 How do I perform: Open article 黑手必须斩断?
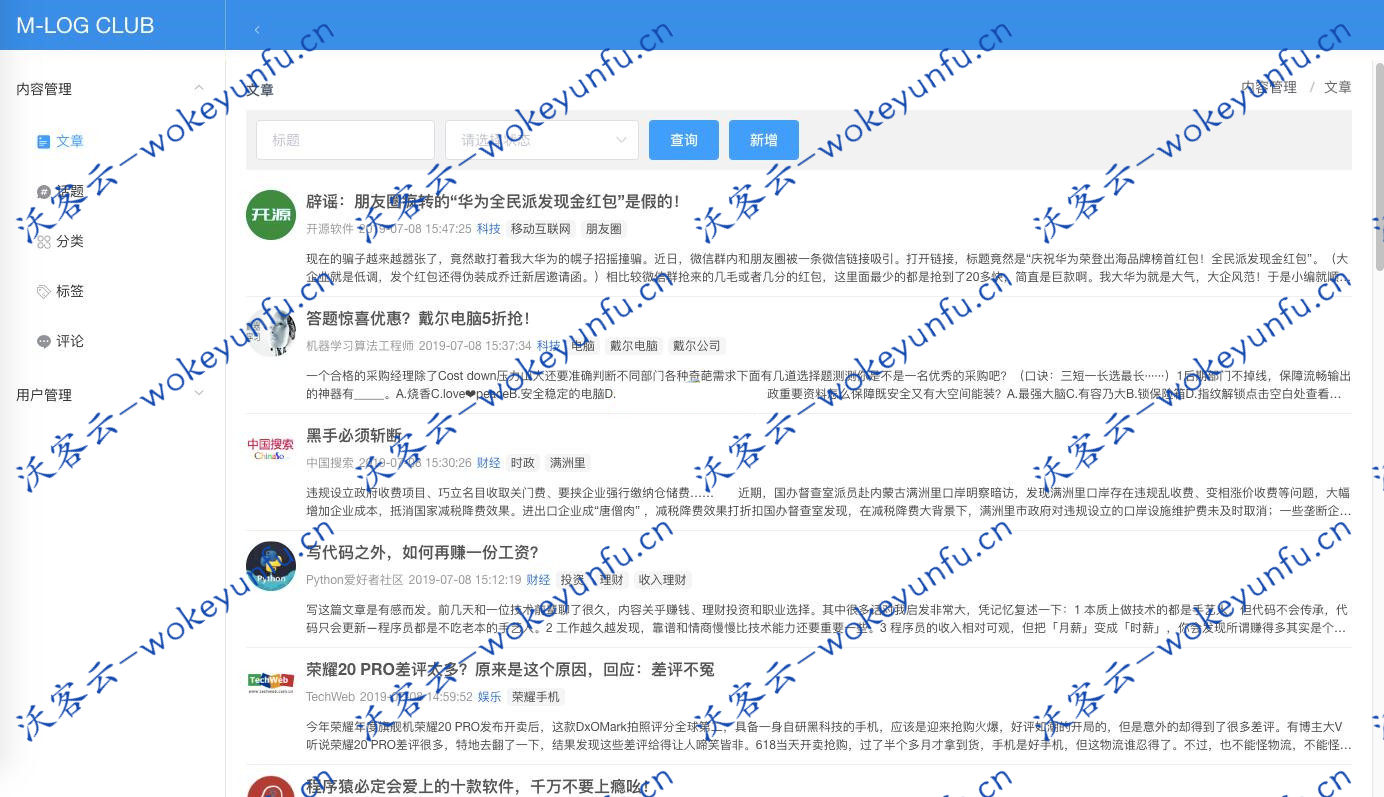coord(354,436)
